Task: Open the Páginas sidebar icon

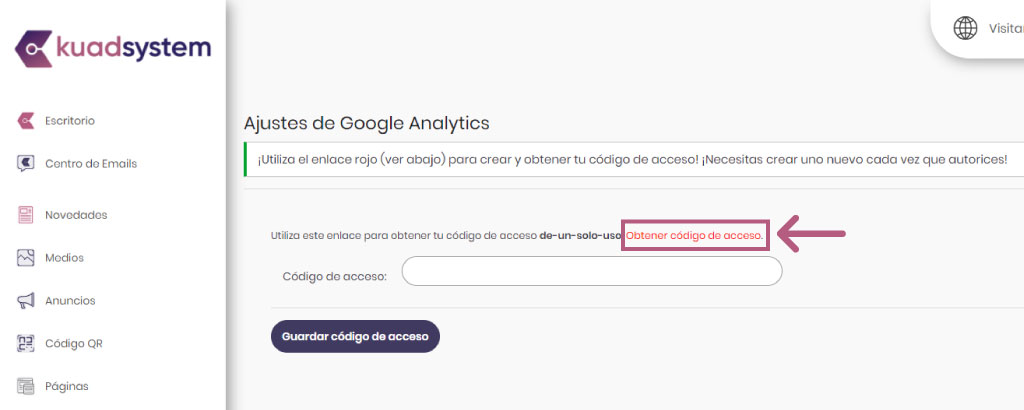Action: tap(25, 386)
